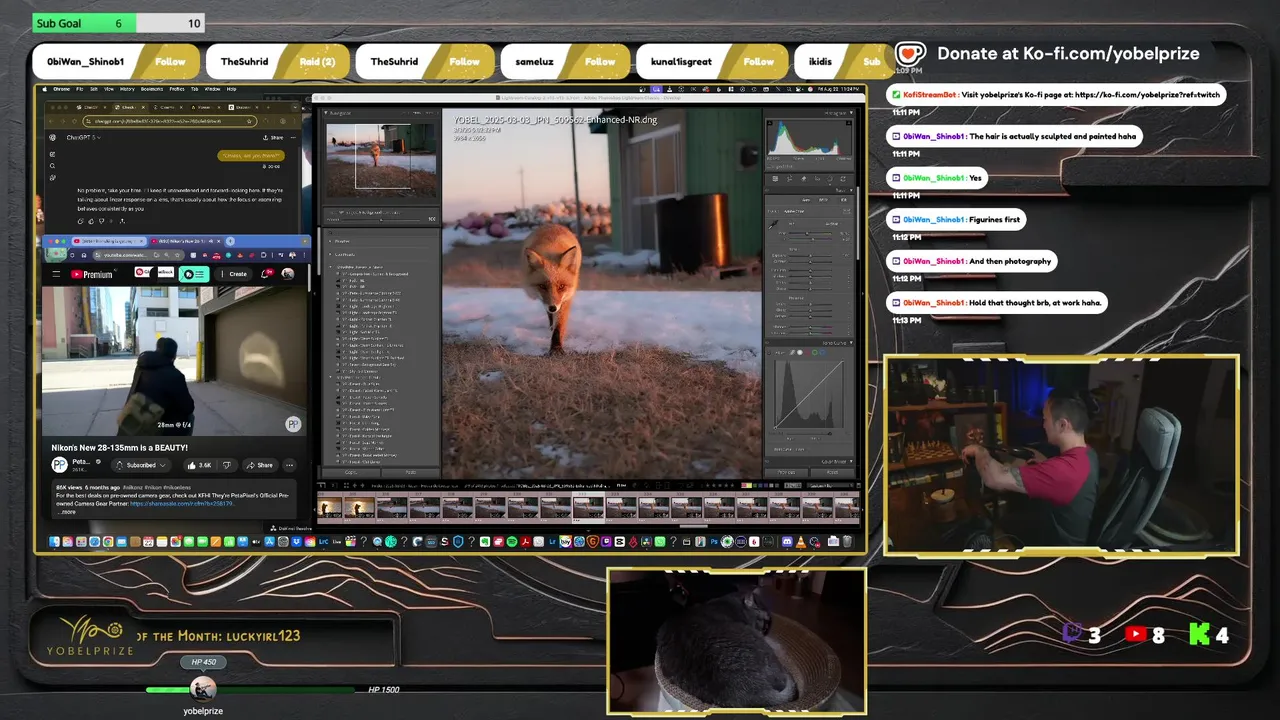The image size is (1280, 720).
Task: Select the Crop tool in Lightroom tool strip
Action: click(x=789, y=179)
